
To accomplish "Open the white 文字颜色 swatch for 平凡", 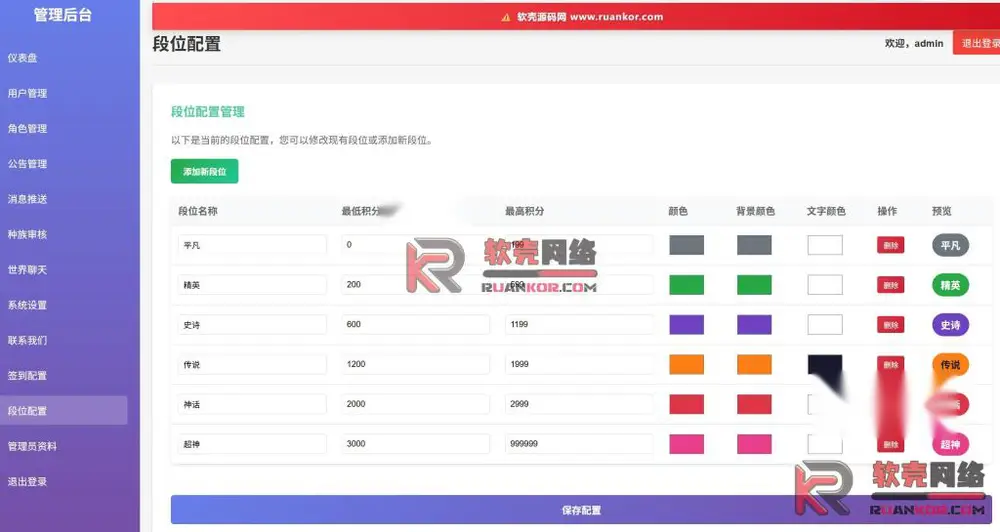I will tap(825, 245).
